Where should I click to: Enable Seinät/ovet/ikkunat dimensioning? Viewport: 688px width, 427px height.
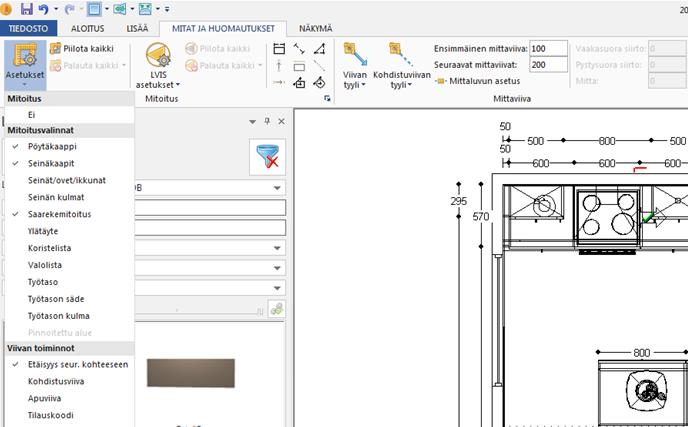tap(69, 180)
